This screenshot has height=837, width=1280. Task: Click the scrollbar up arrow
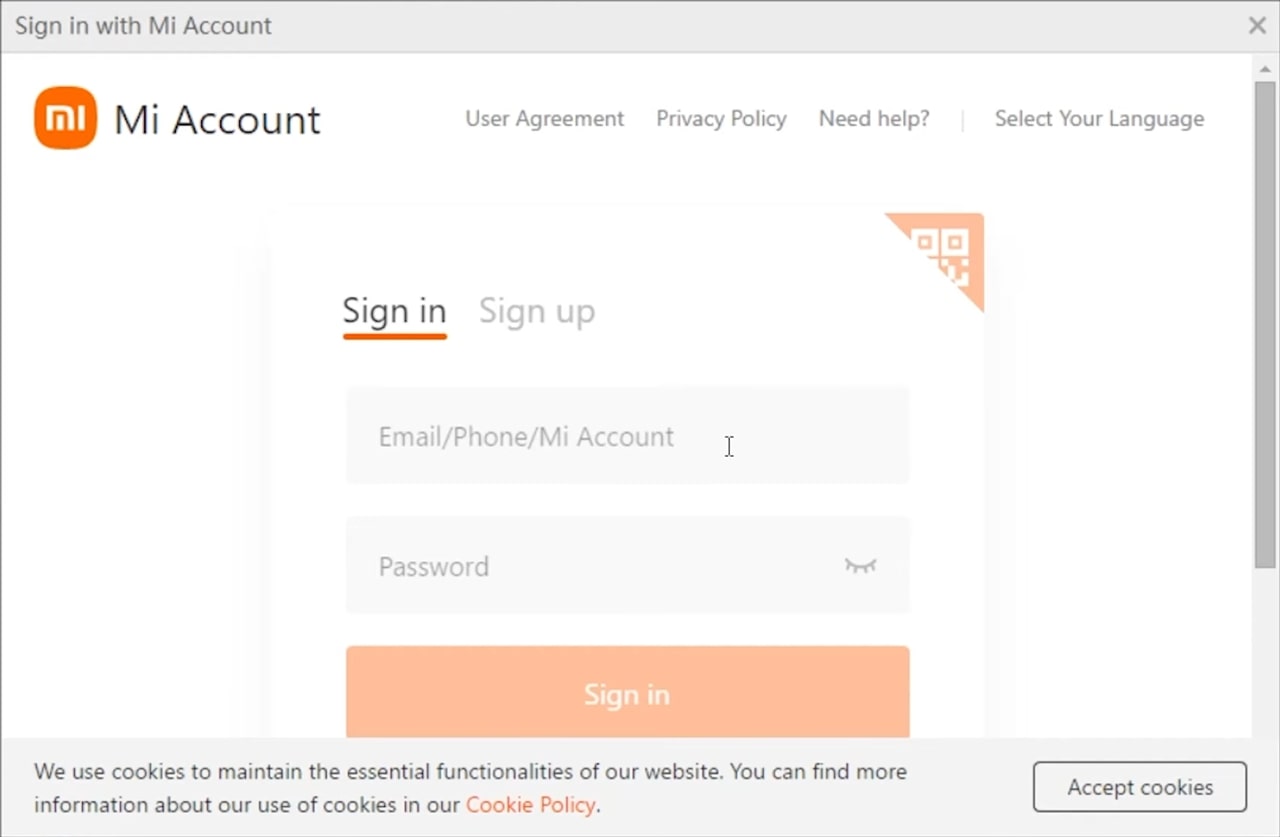(1265, 66)
